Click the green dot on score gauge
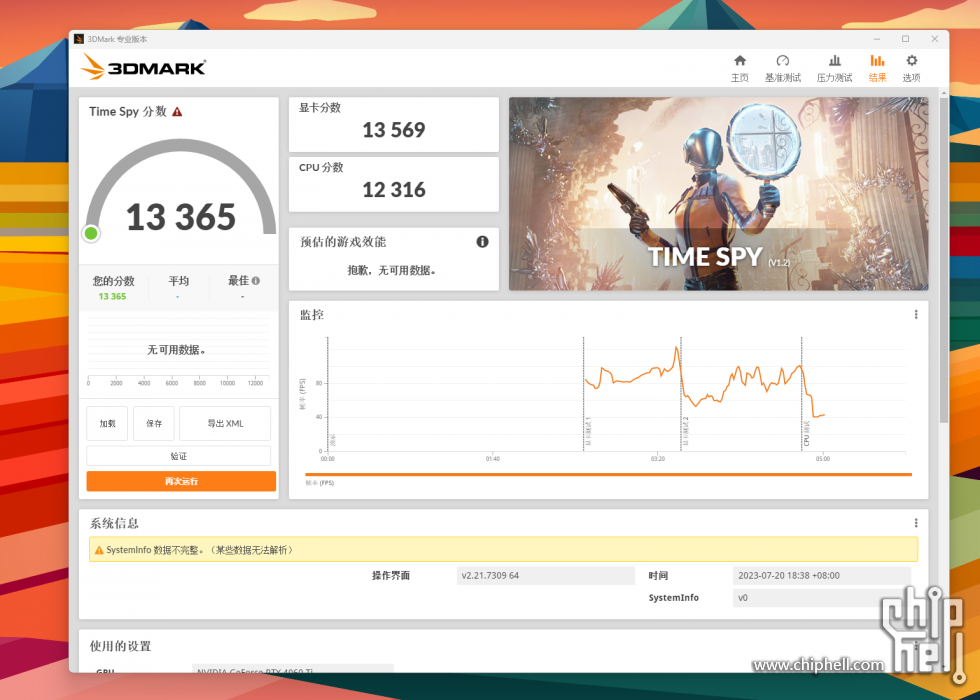The width and height of the screenshot is (980, 700). tap(91, 233)
